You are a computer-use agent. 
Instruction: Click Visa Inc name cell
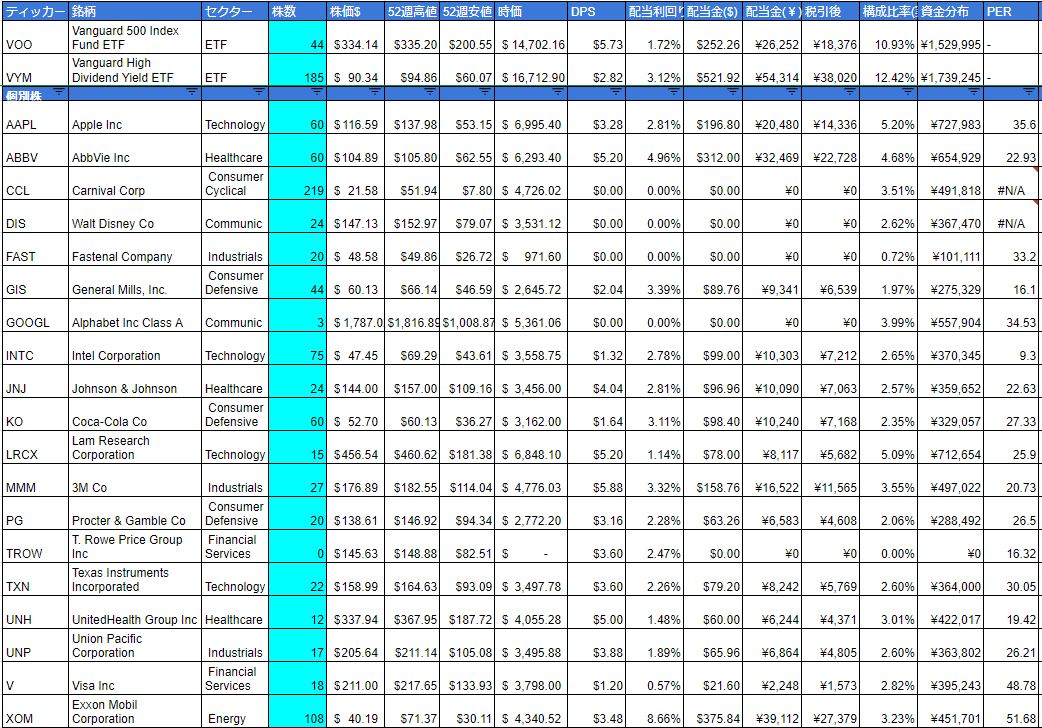(x=135, y=677)
